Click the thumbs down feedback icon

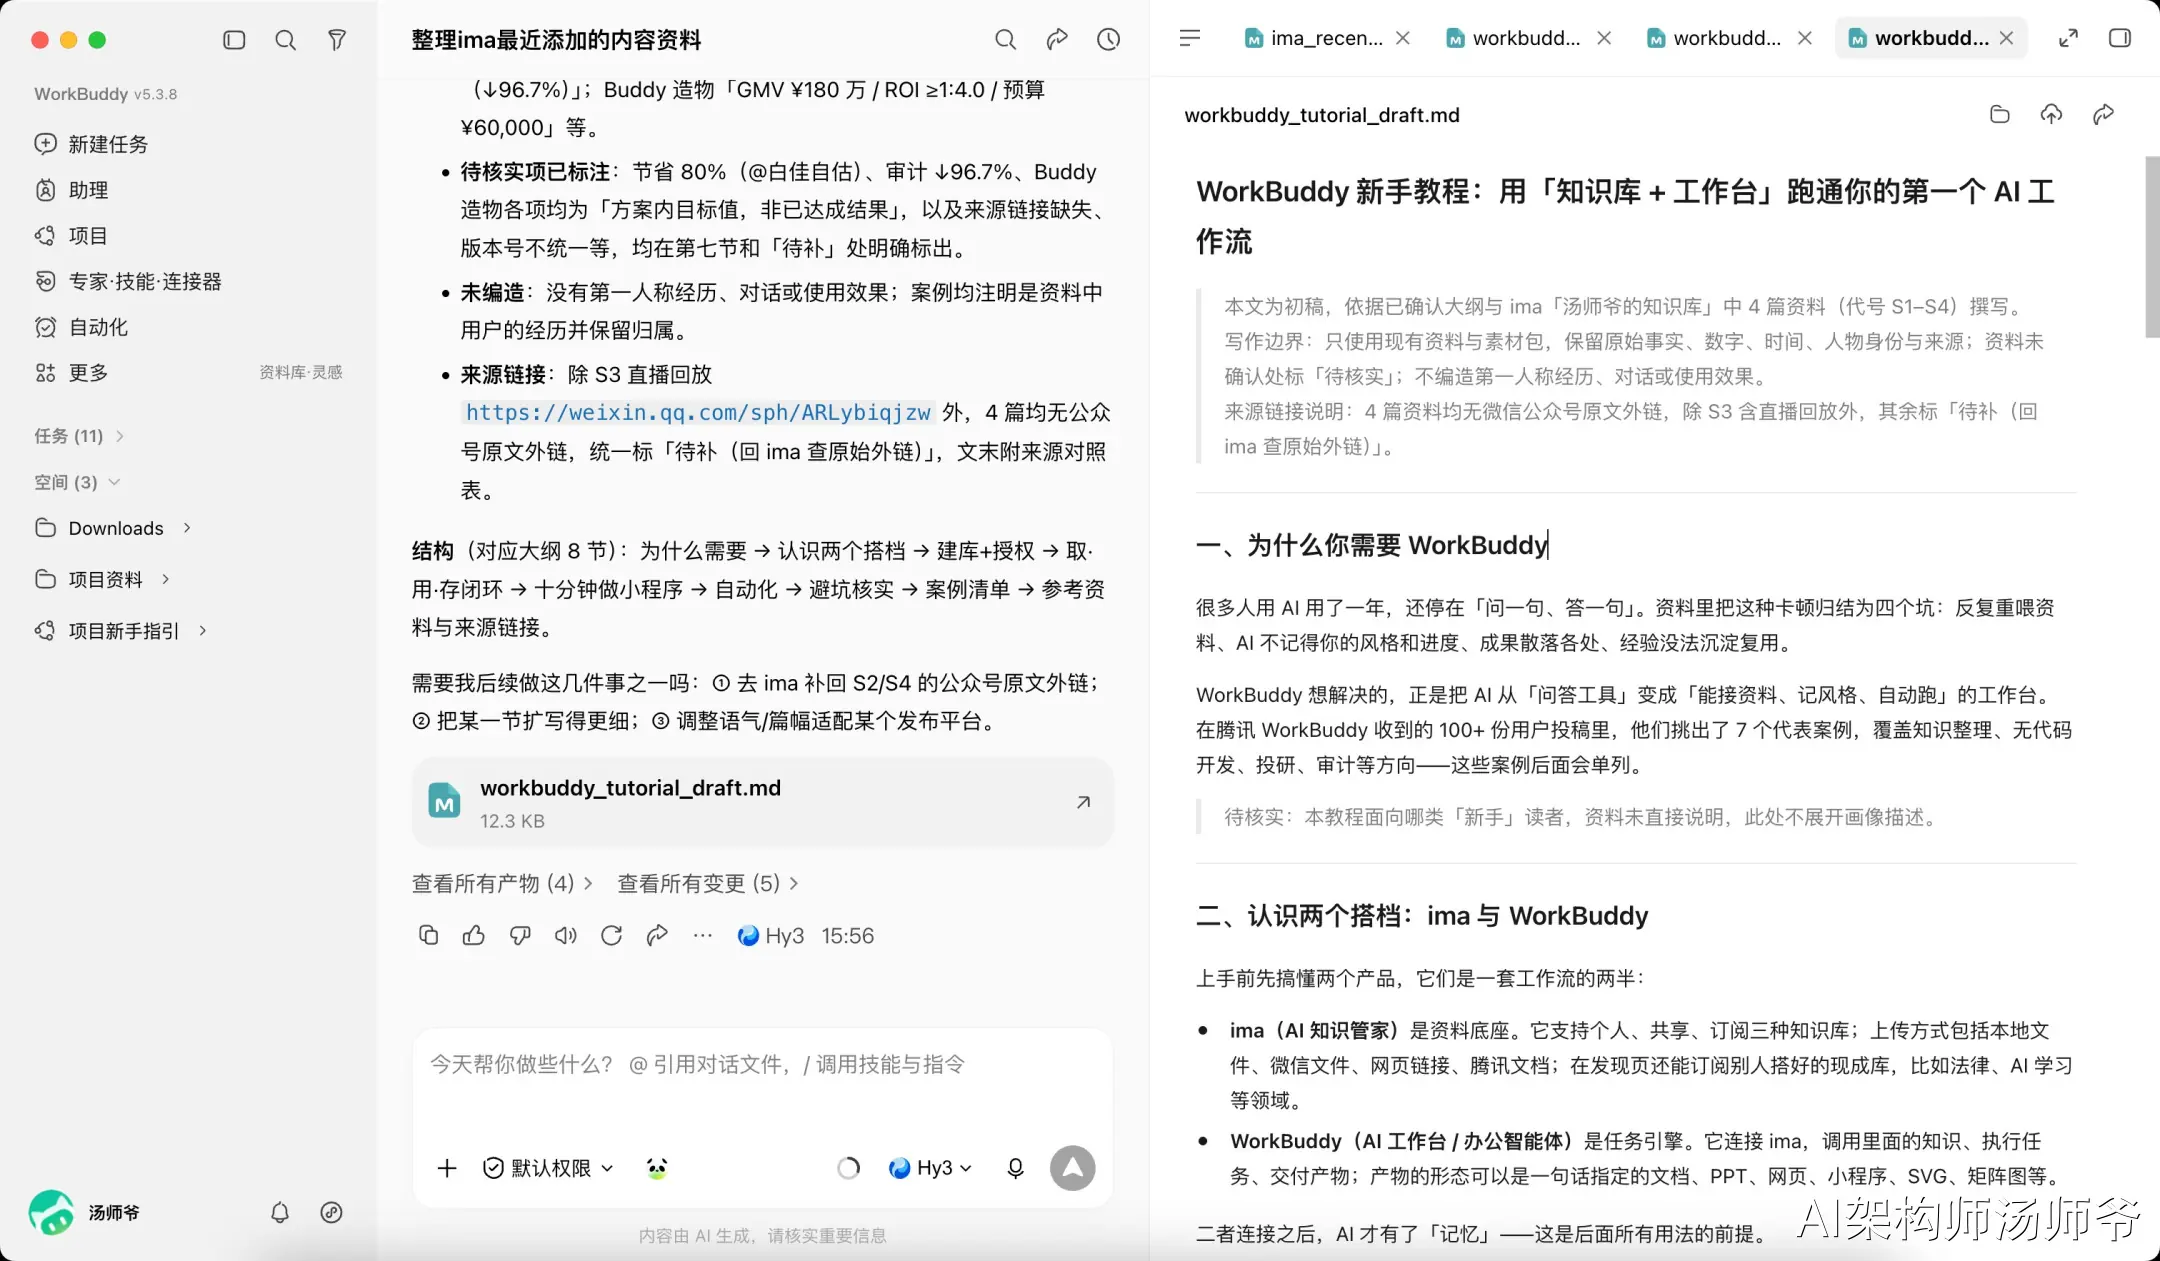520,935
